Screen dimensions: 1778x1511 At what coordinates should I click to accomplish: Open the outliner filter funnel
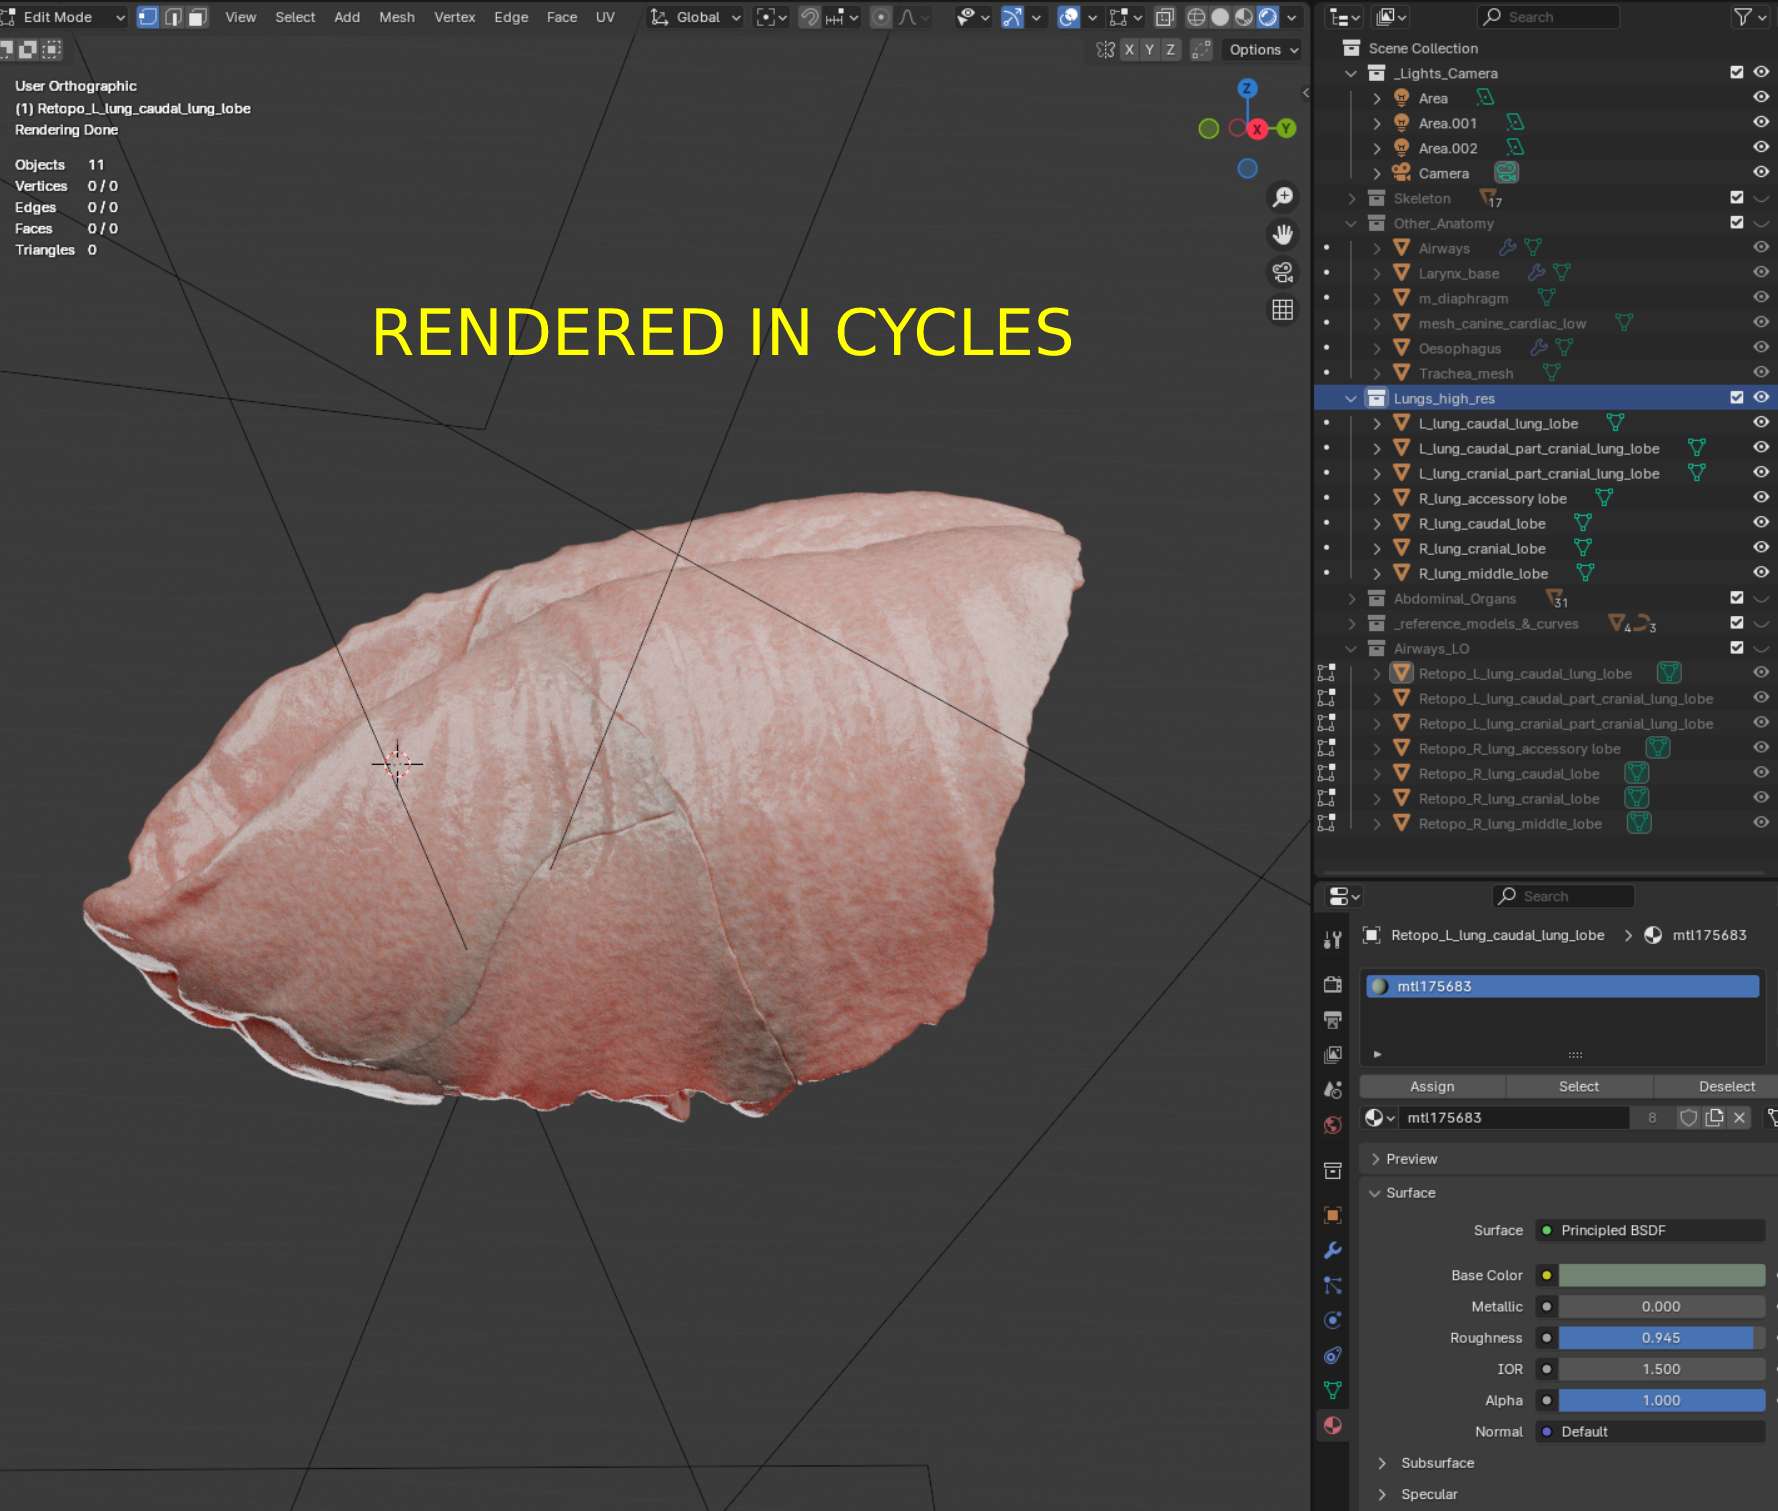click(x=1749, y=17)
